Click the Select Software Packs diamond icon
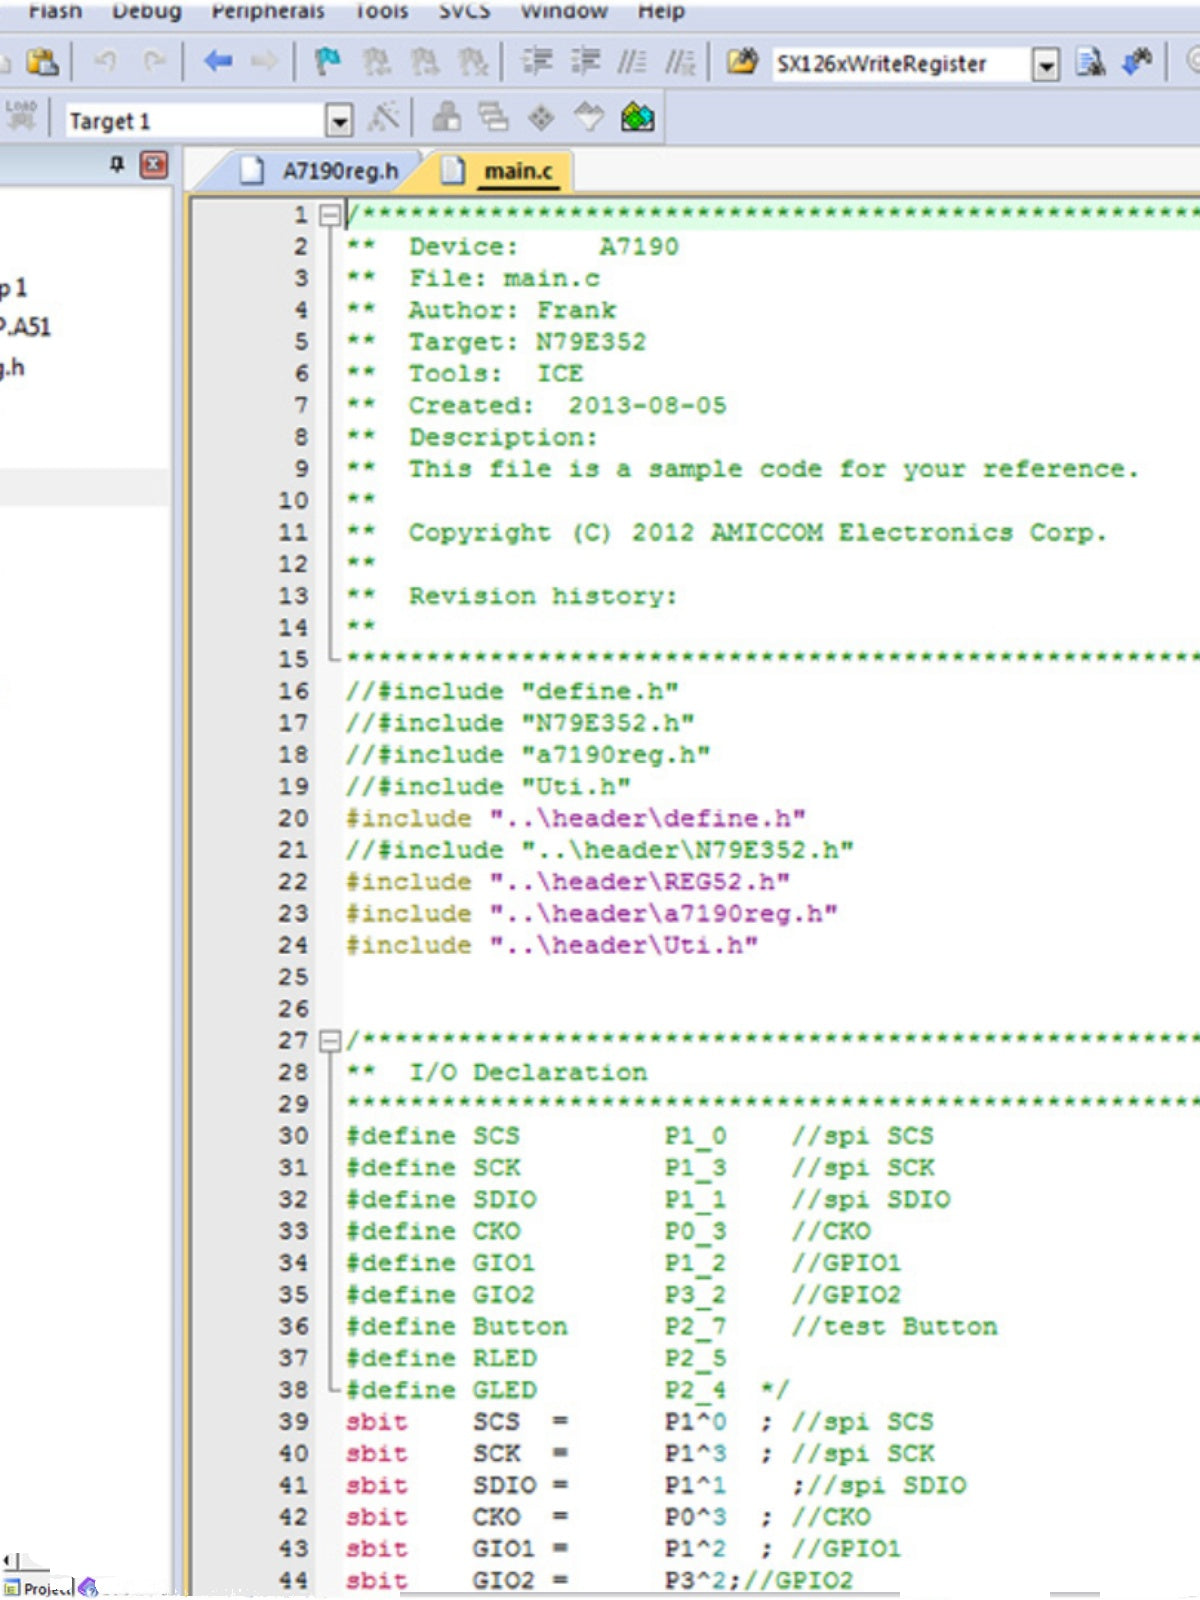1200x1600 pixels. point(542,118)
